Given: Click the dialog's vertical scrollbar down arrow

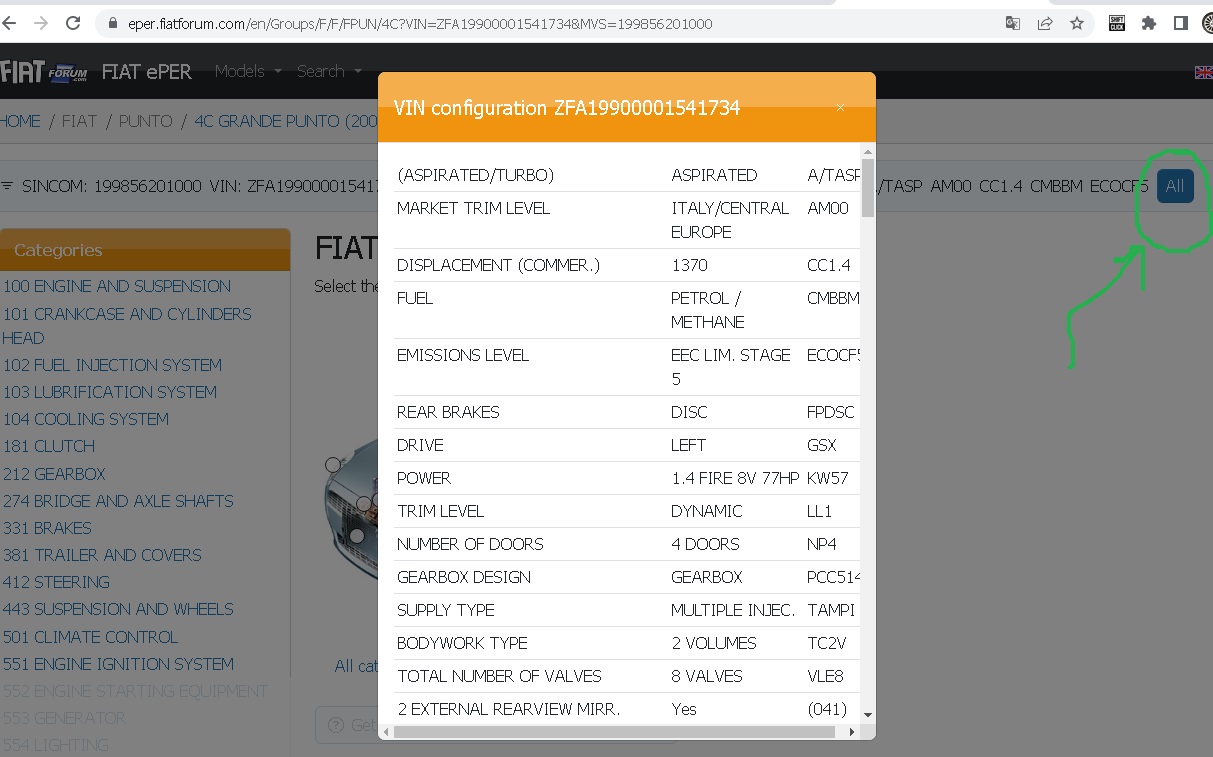Looking at the screenshot, I should [867, 714].
